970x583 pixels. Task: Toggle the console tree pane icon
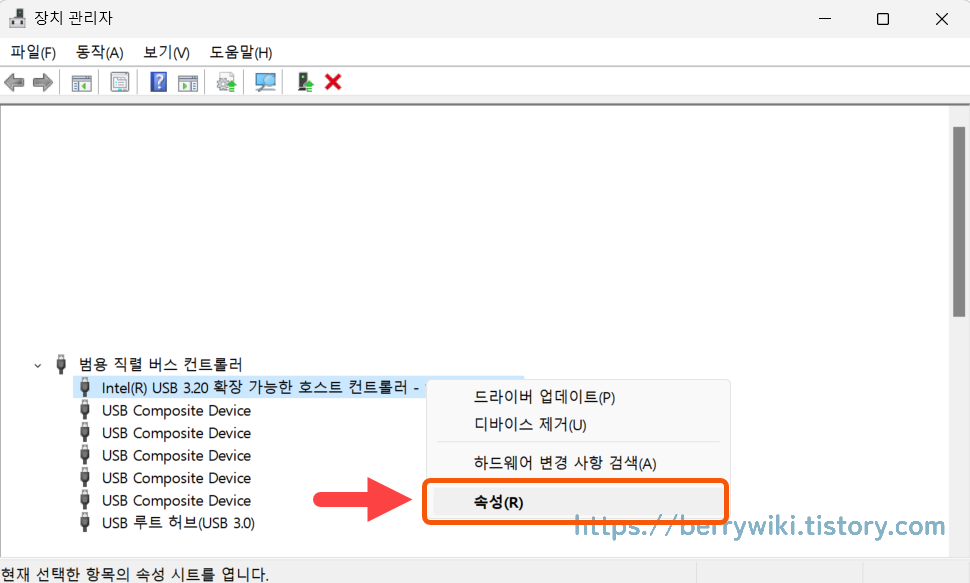[81, 81]
